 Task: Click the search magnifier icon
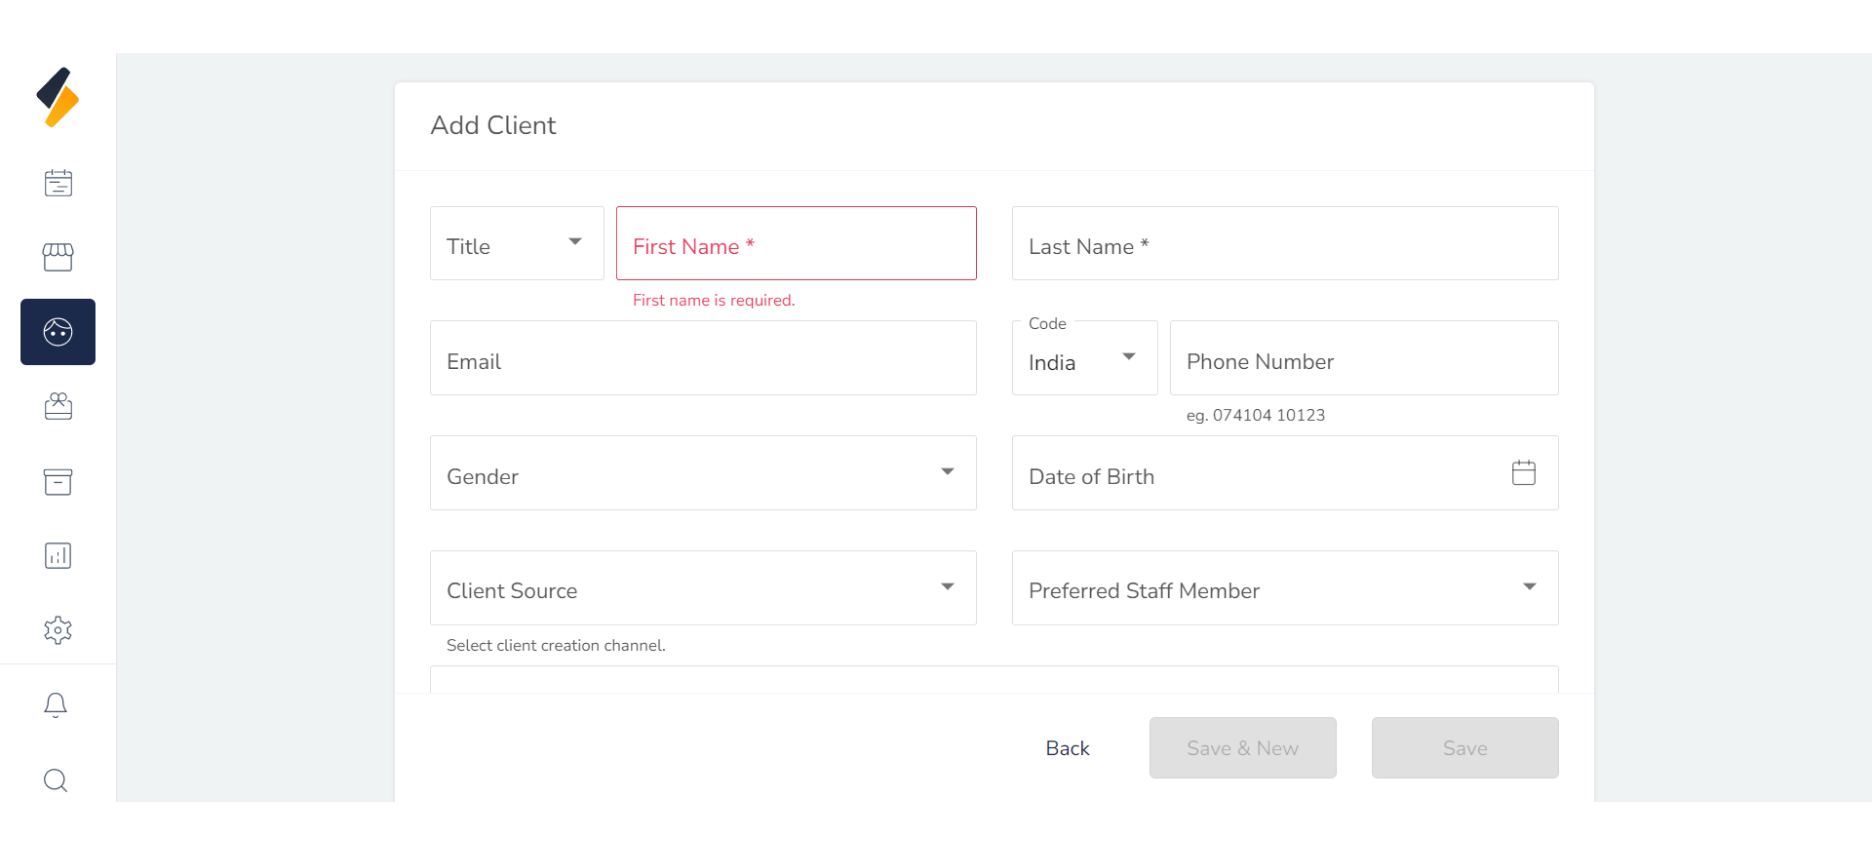coord(56,780)
